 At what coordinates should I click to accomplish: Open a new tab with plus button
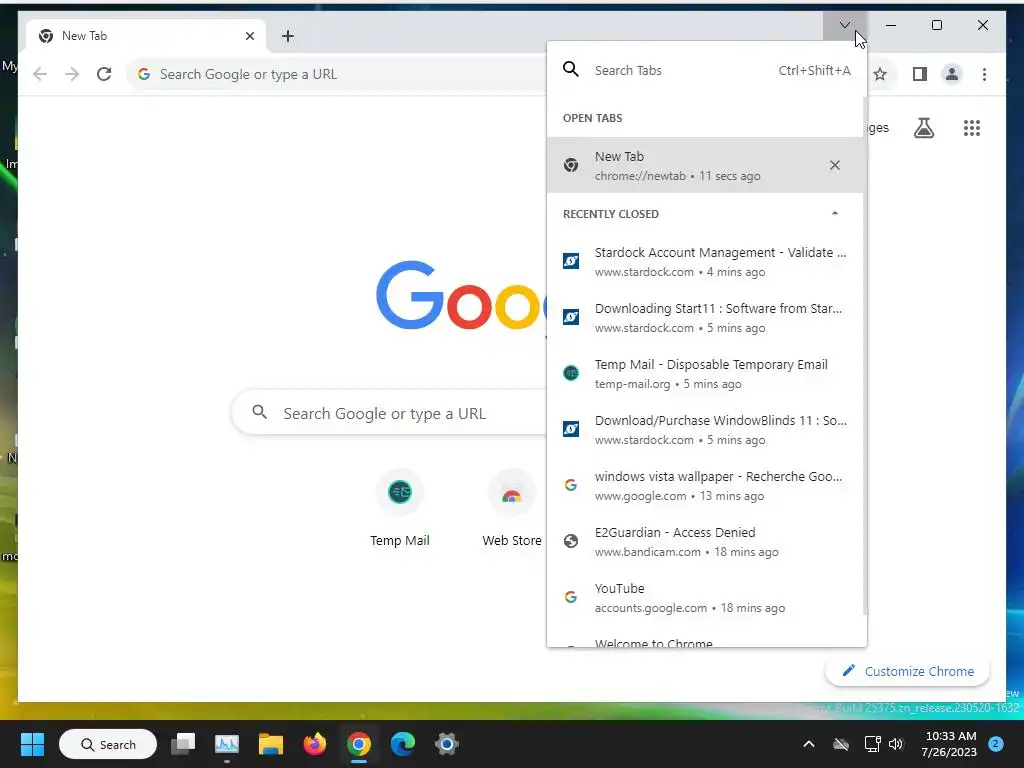click(x=287, y=36)
